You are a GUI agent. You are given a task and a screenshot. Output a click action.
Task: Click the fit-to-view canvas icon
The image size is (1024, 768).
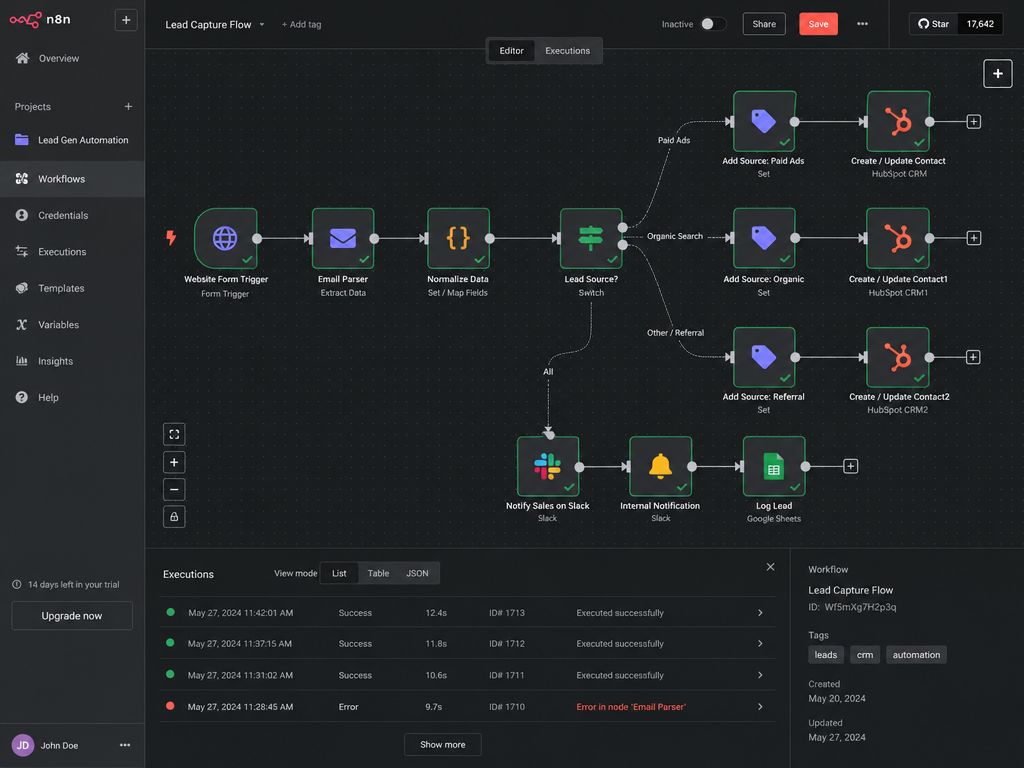point(174,434)
